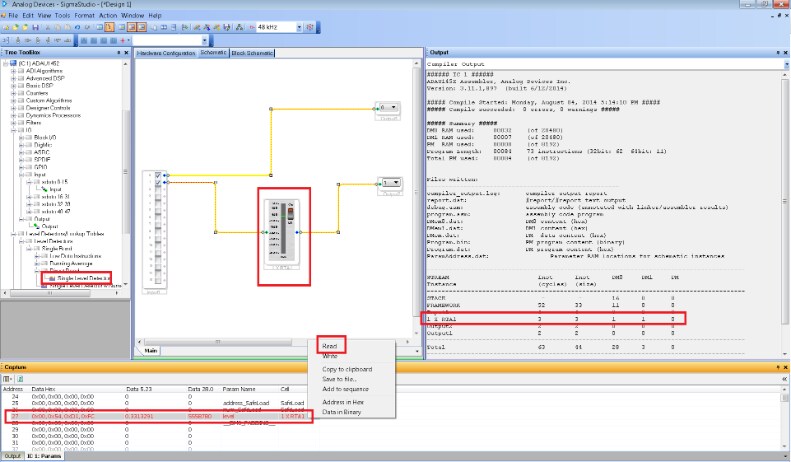Click the orange highlighted toolbar icon with number 1
Image resolution: width=791 pixels, height=462 pixels.
[109, 27]
